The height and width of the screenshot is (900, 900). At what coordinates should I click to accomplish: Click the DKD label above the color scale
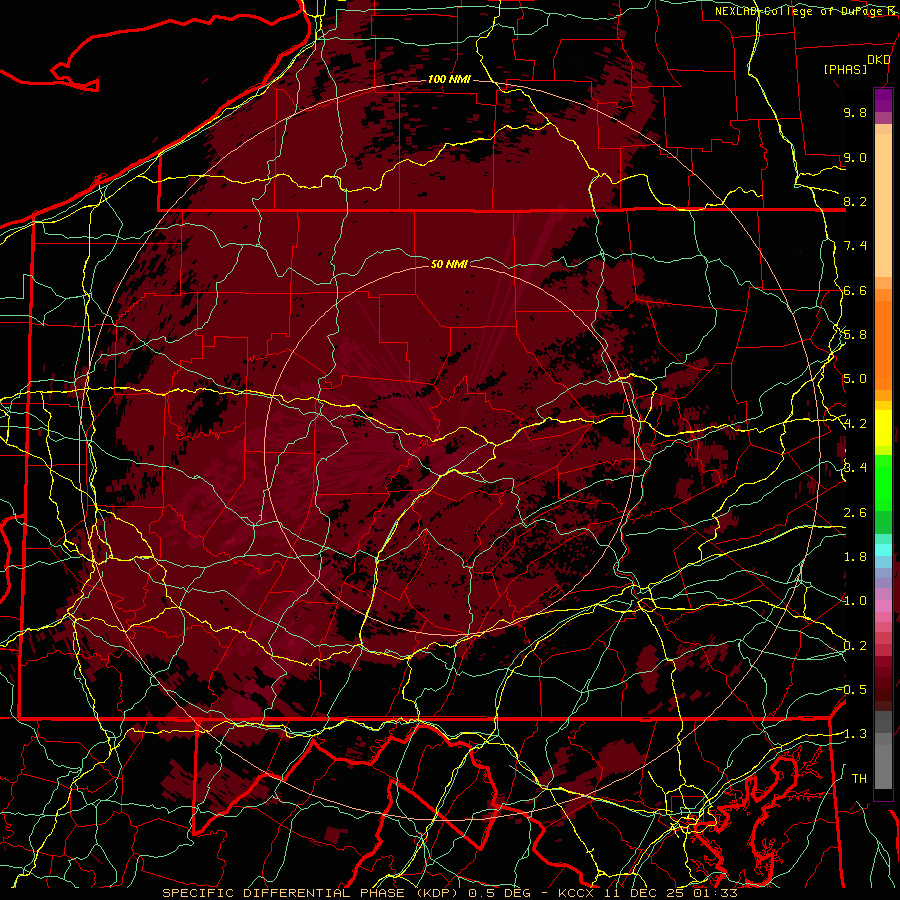(878, 60)
